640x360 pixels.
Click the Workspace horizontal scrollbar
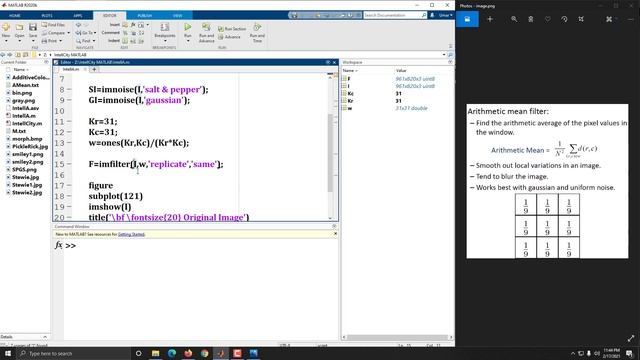point(398,337)
